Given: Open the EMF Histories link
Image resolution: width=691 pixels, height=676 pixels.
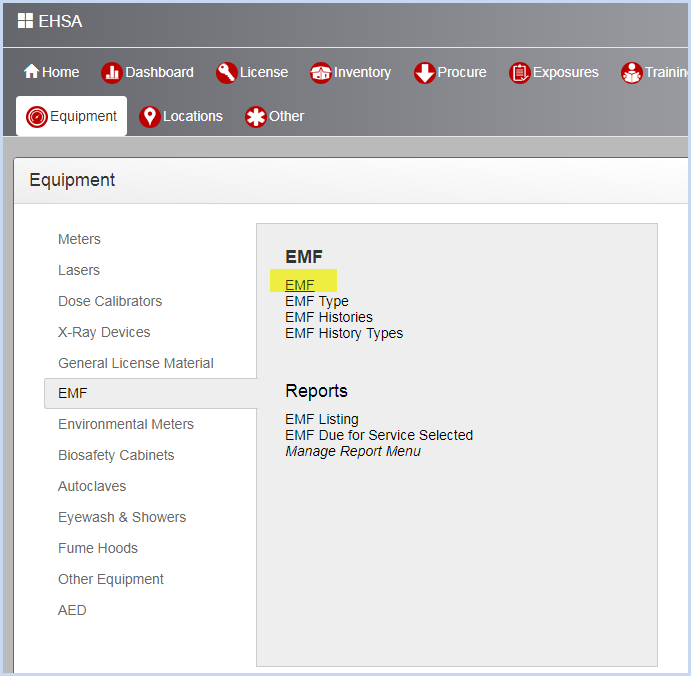Looking at the screenshot, I should (328, 317).
